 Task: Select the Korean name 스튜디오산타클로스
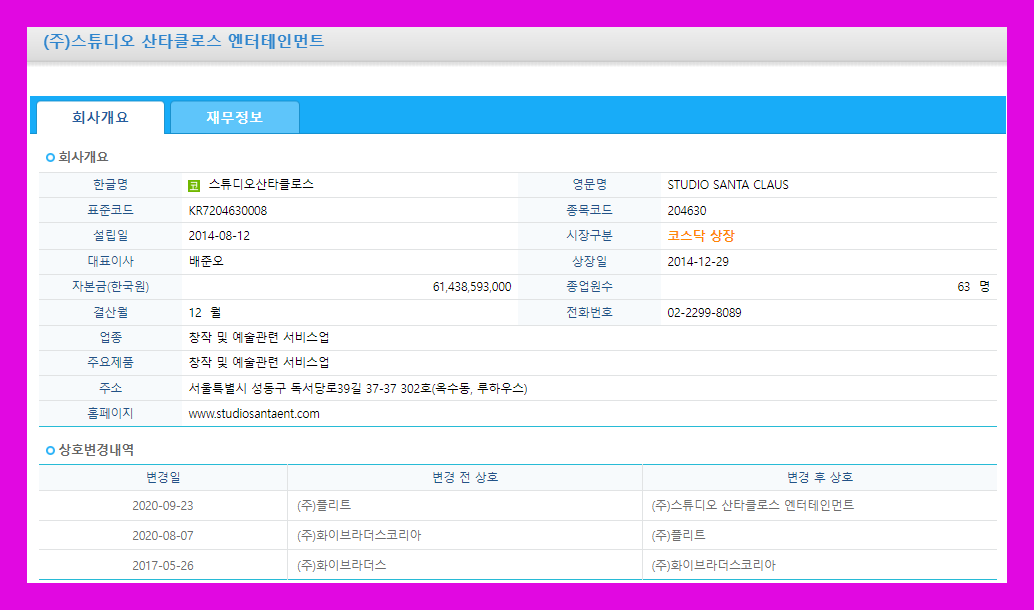coord(261,185)
